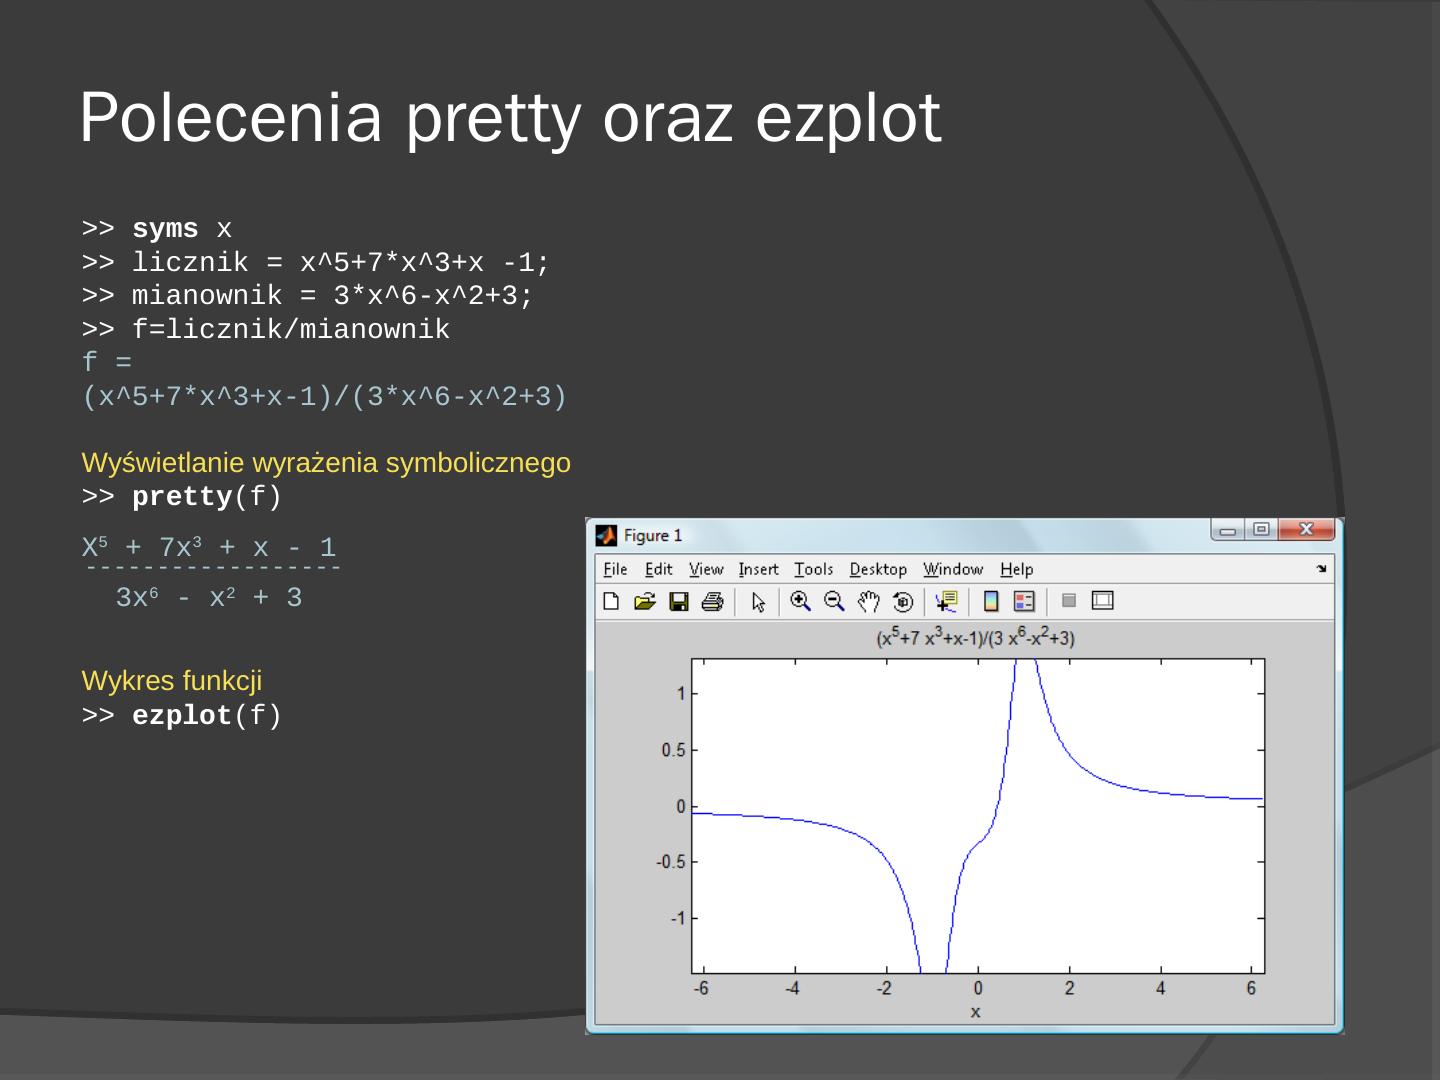Image resolution: width=1440 pixels, height=1080 pixels.
Task: Expand the Insert menu
Action: [x=758, y=569]
